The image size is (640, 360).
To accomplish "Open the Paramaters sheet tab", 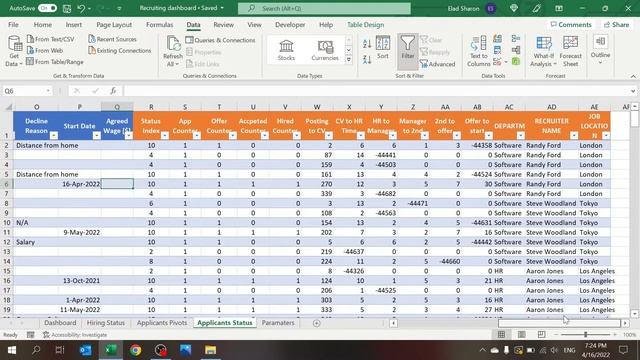I will point(278,322).
